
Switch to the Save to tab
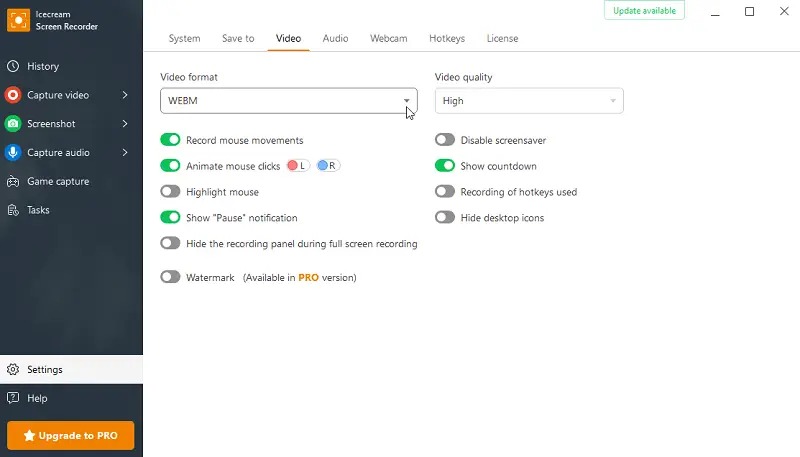click(x=238, y=38)
